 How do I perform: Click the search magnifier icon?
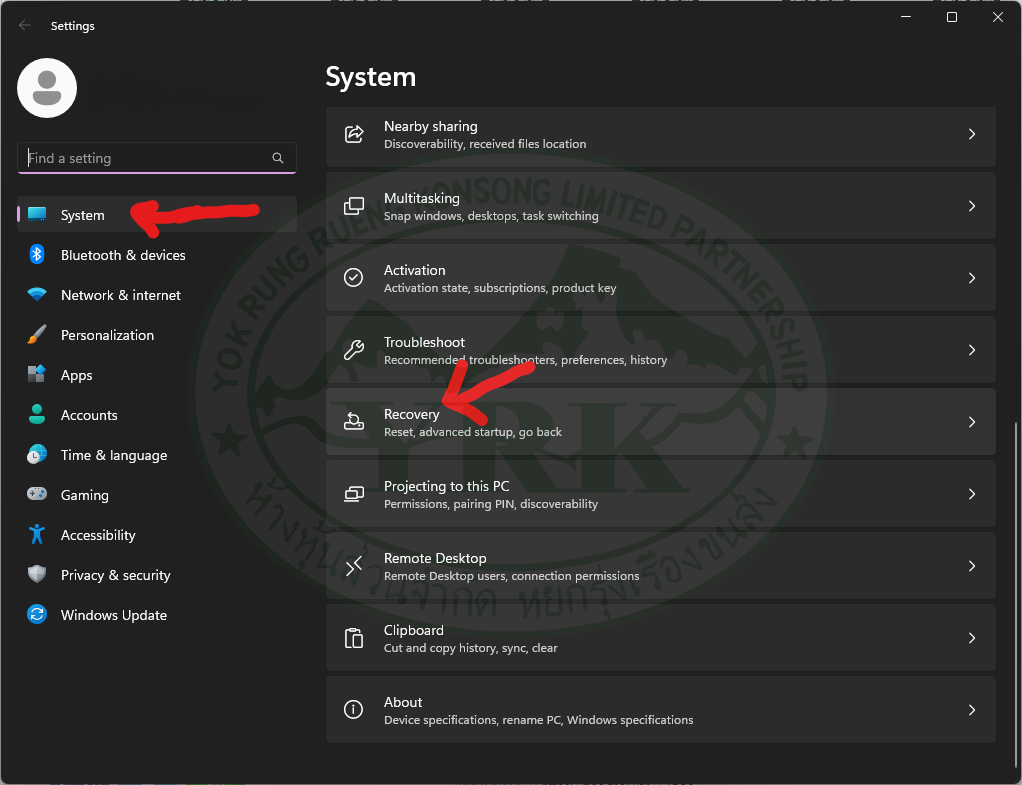pos(278,158)
